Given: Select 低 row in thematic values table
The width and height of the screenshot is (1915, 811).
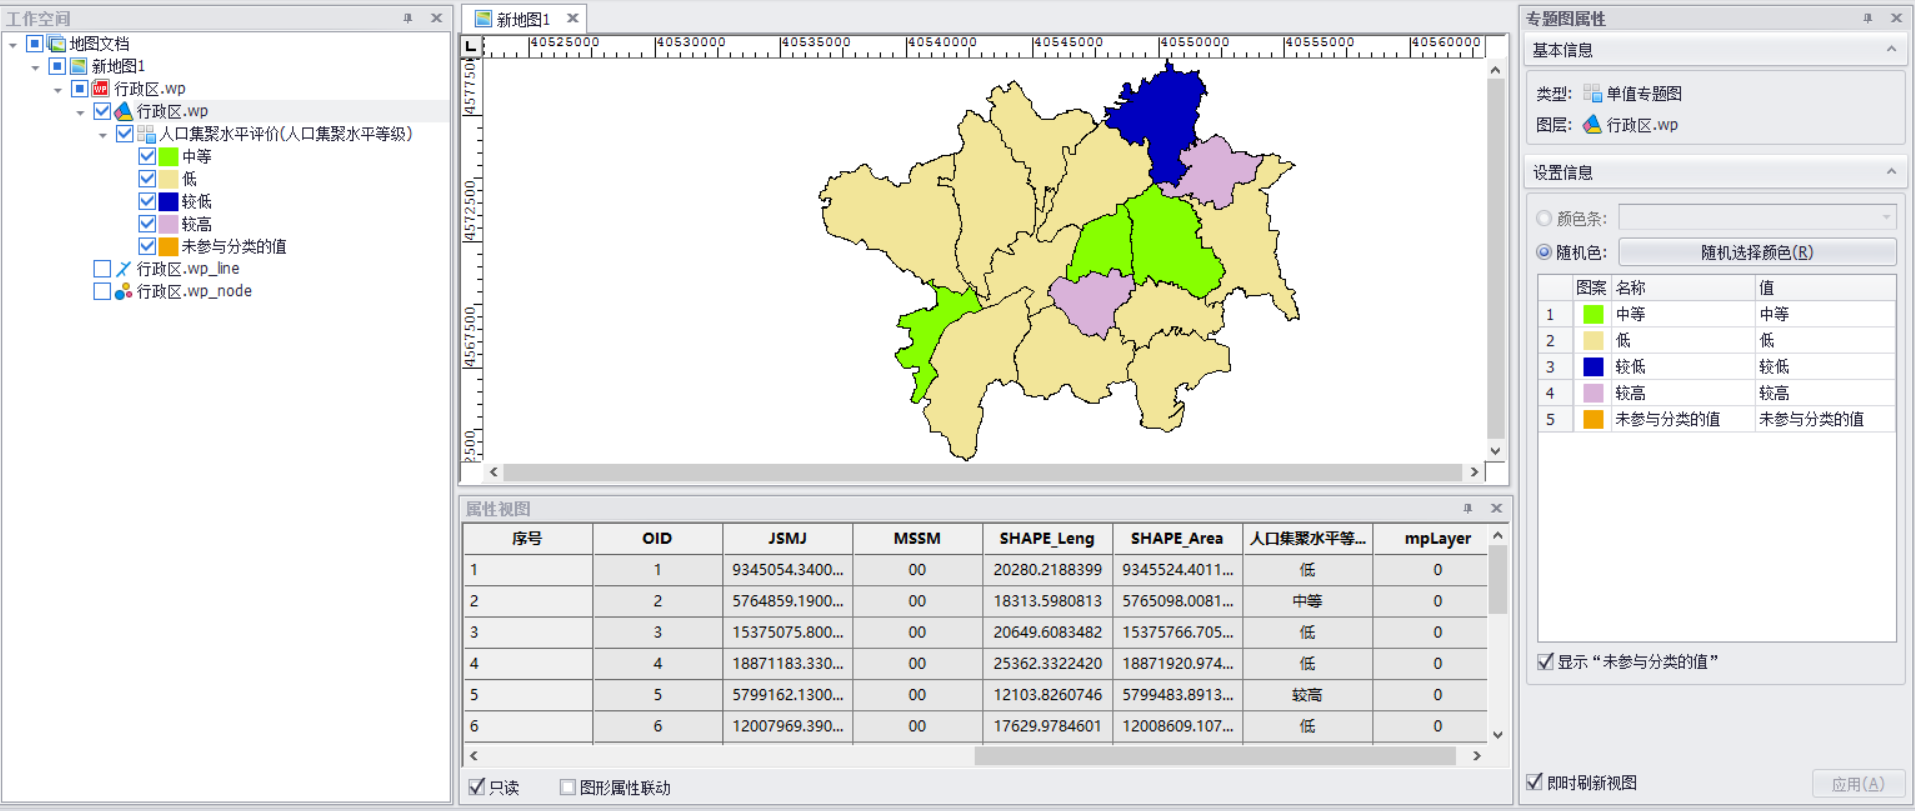Looking at the screenshot, I should click(x=1716, y=340).
